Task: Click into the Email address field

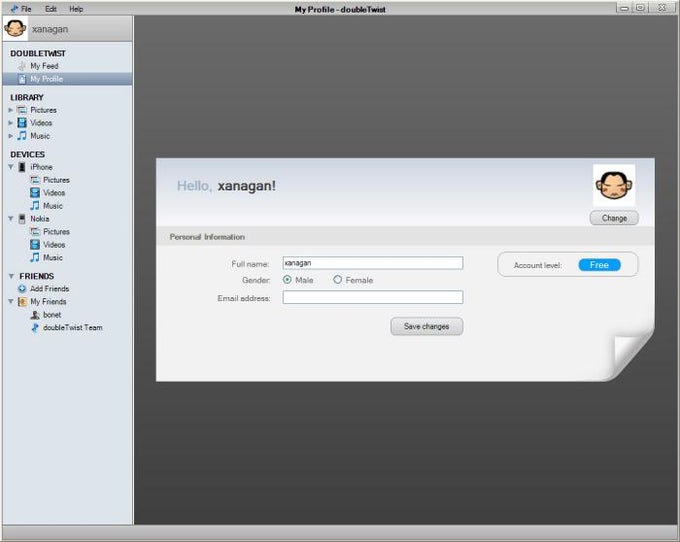Action: click(x=373, y=297)
